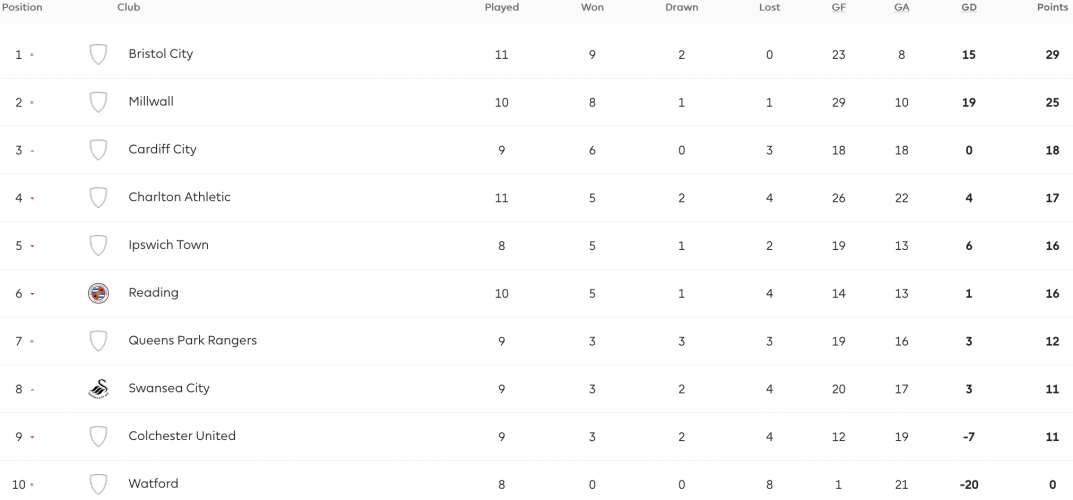Open the Cardiff City club link
This screenshot has height=500, width=1073.
pyautogui.click(x=162, y=149)
